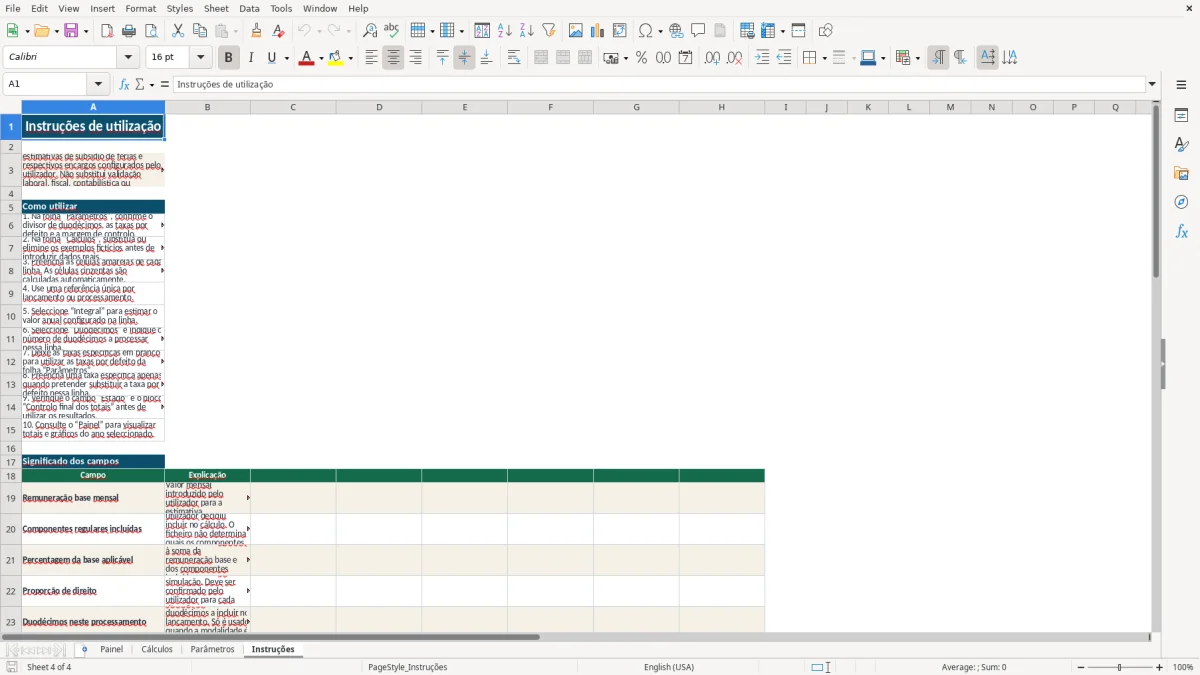Select Clone Formatting paintbrush
The image size is (1200, 675).
point(257,31)
